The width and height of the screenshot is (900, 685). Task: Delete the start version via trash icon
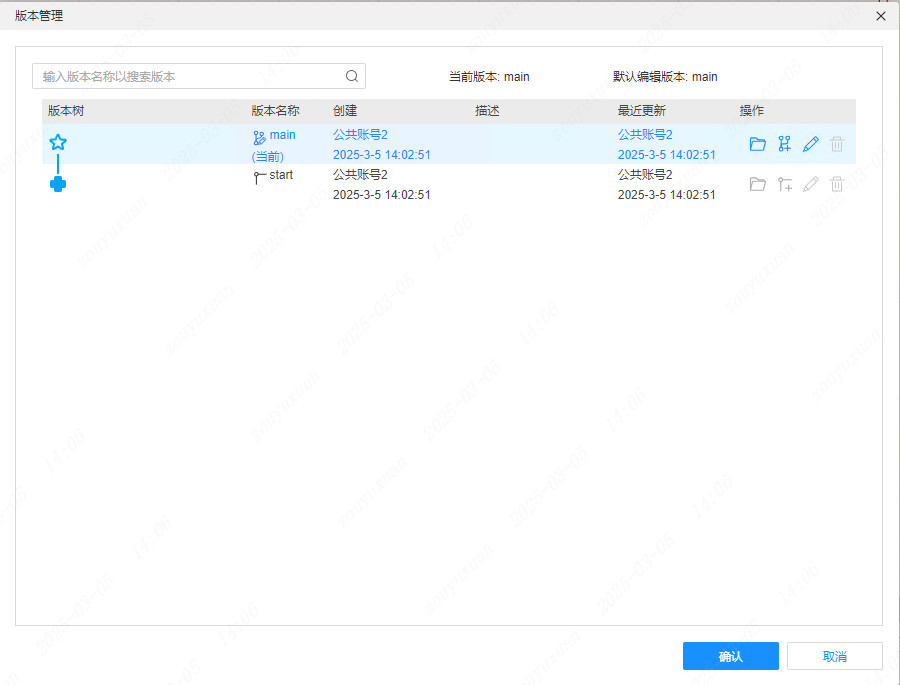coord(836,183)
